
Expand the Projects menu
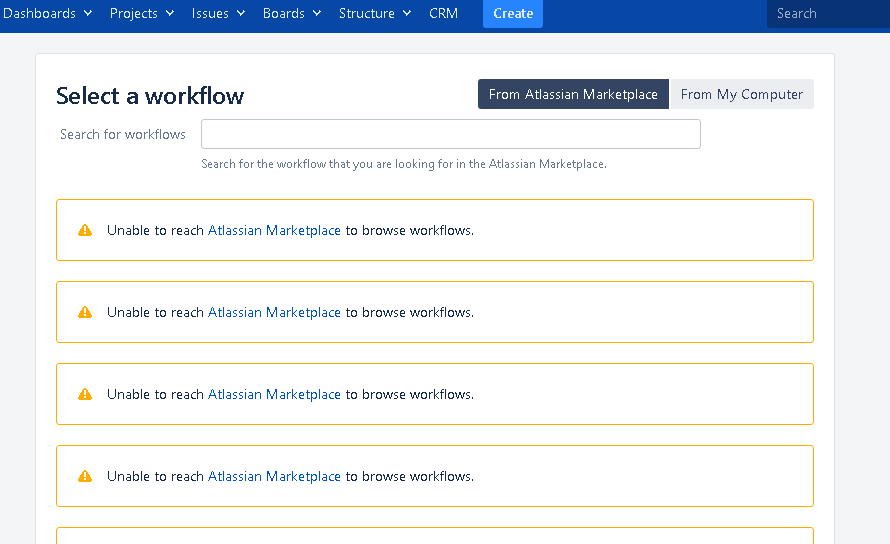(142, 13)
